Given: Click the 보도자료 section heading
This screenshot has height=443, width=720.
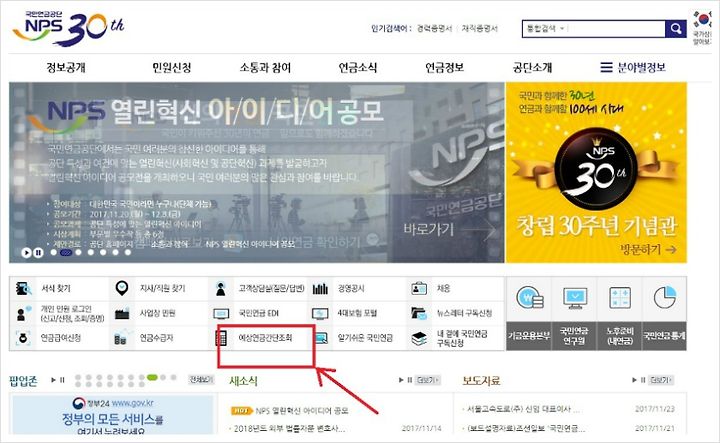Looking at the screenshot, I should (481, 381).
